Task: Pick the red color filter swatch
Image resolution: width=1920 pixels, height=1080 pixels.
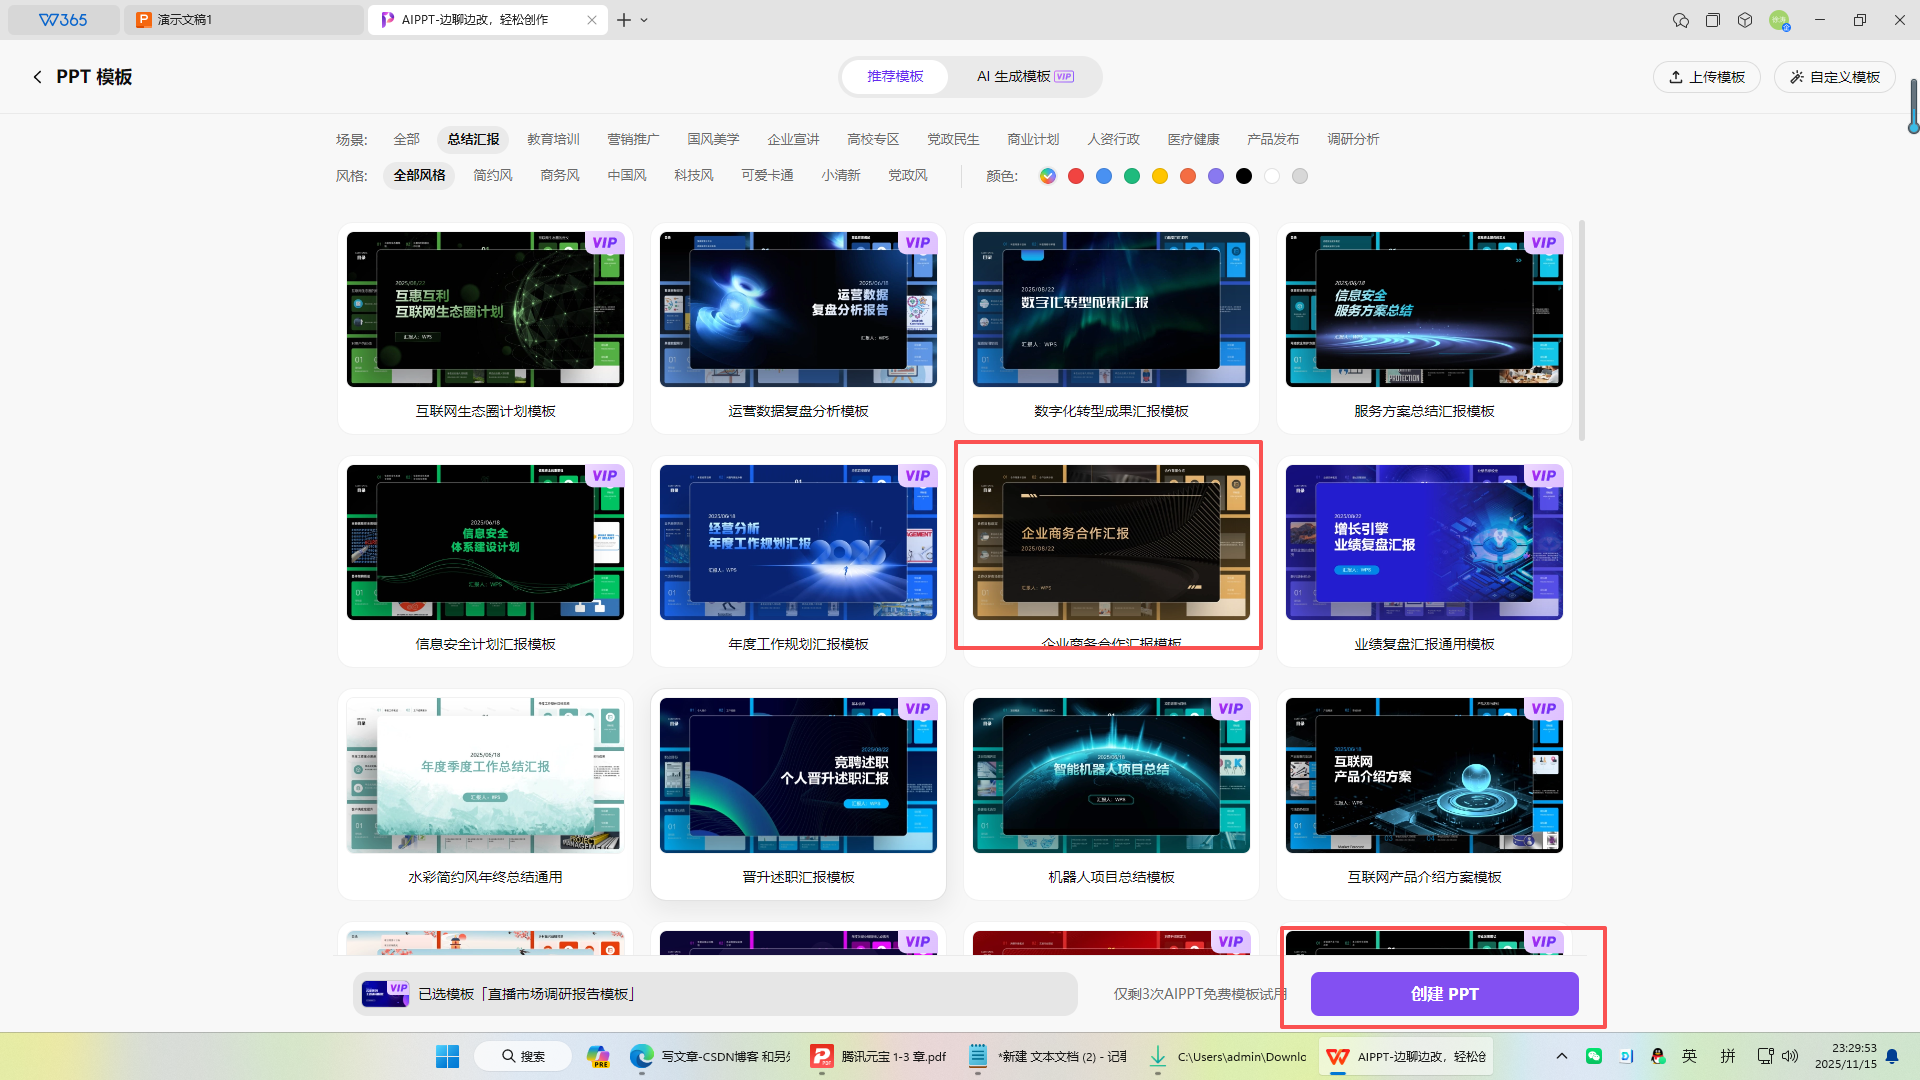Action: tap(1076, 176)
